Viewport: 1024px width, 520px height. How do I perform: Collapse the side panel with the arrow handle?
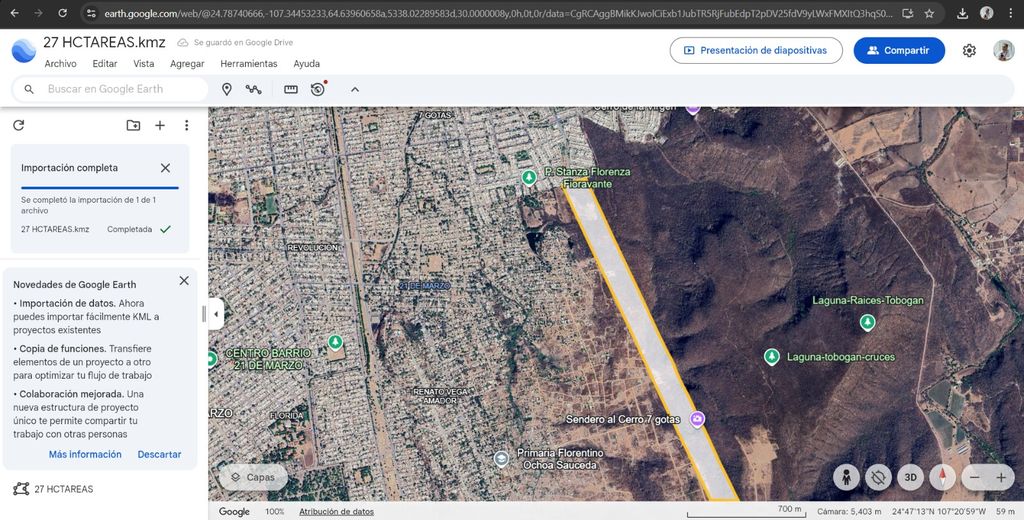pos(216,314)
